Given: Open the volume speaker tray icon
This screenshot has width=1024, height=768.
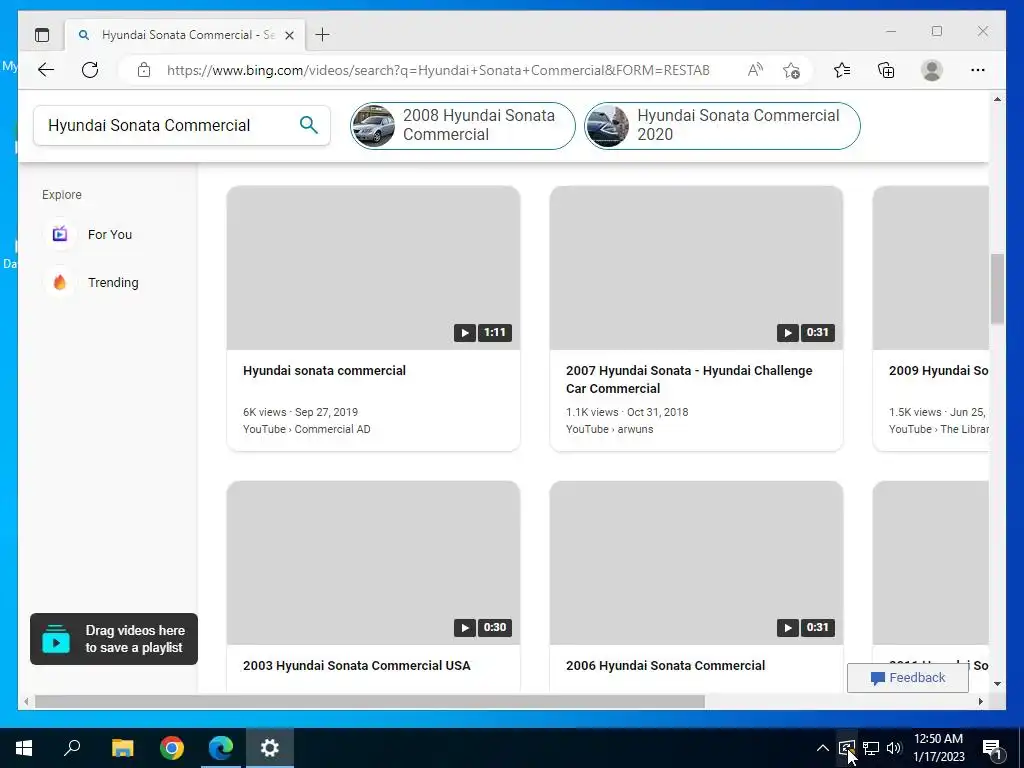Looking at the screenshot, I should point(894,748).
